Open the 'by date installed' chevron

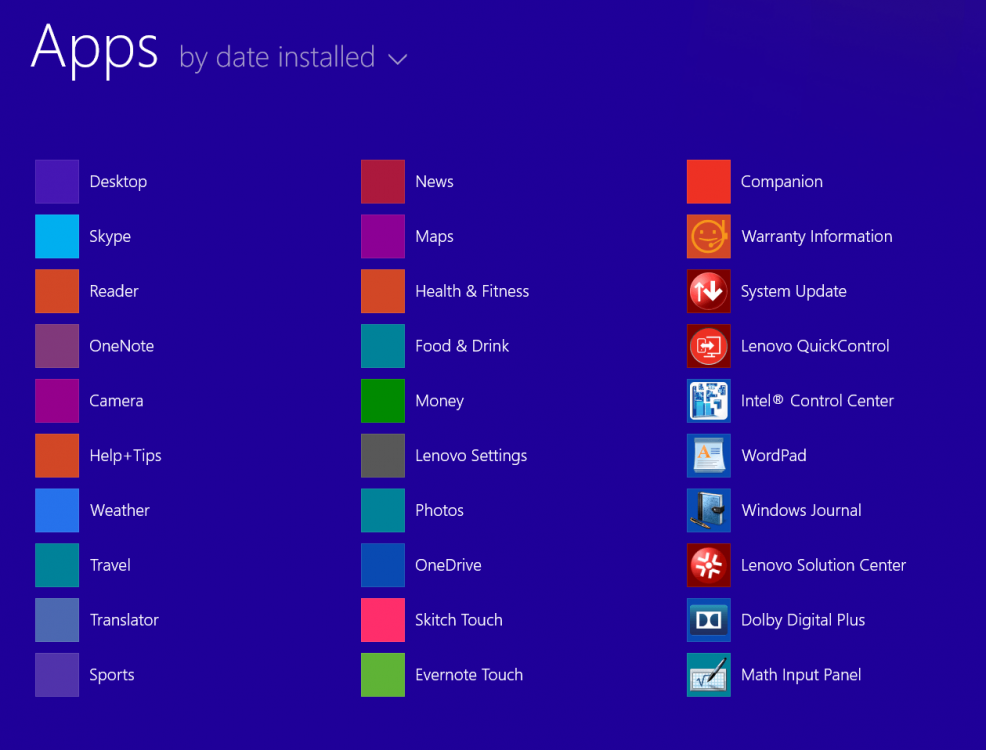pos(397,59)
